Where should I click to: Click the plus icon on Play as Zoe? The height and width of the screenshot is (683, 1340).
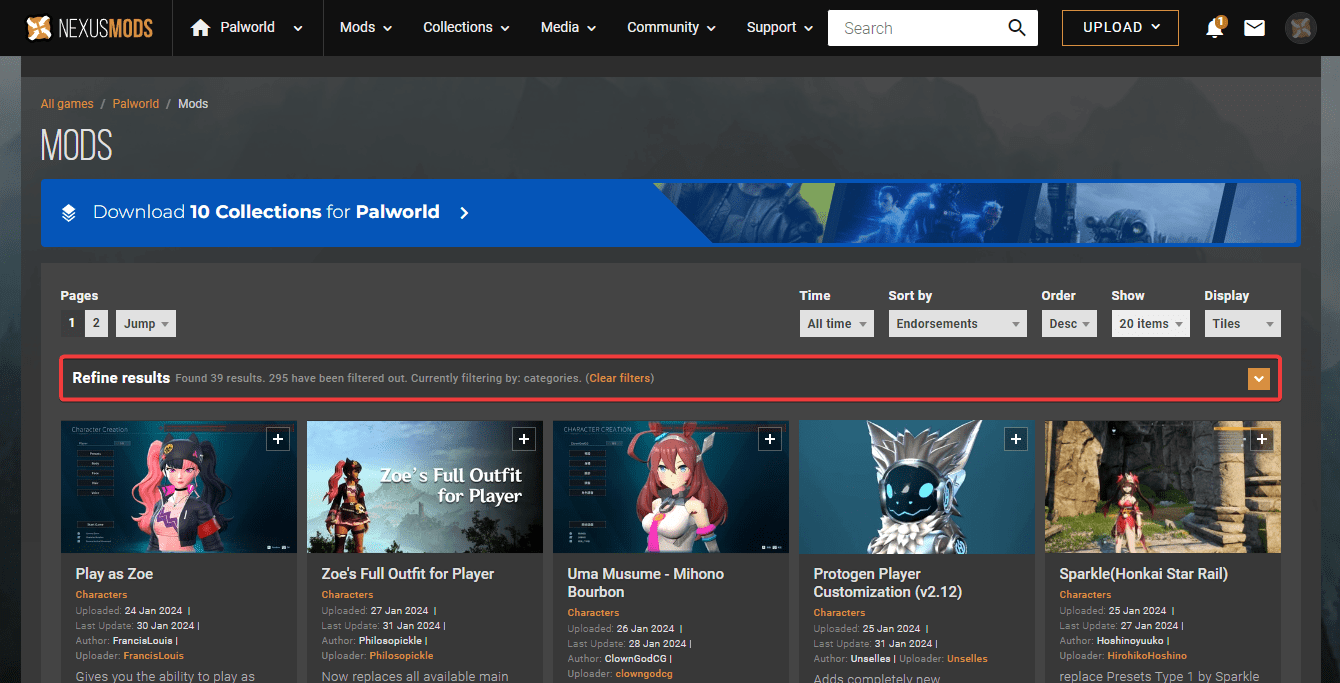click(278, 439)
